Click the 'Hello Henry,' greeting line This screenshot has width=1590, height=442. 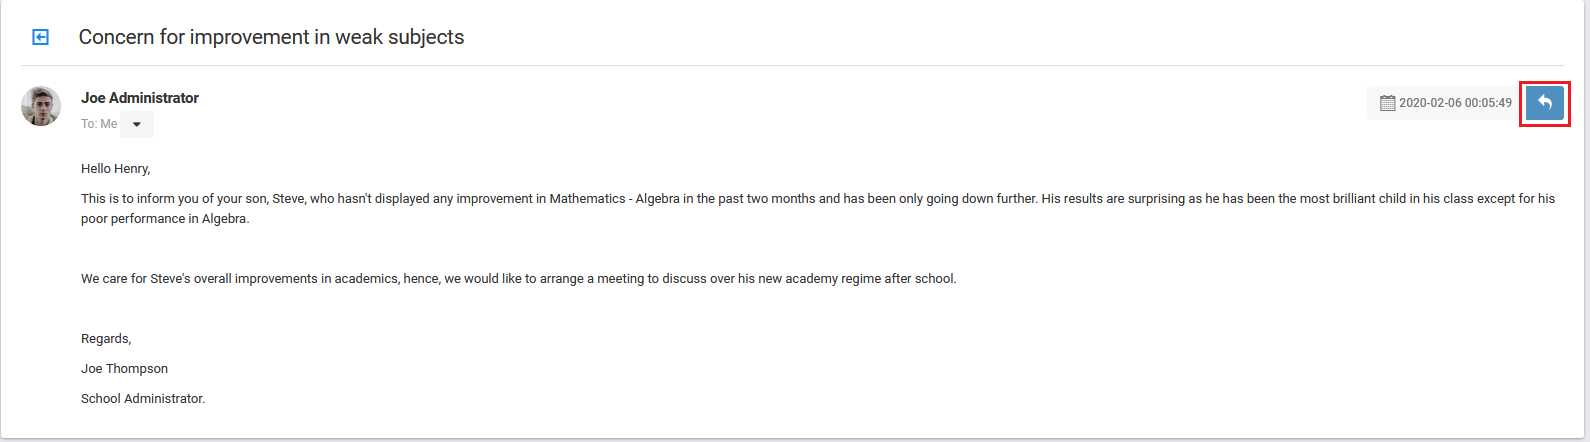pyautogui.click(x=116, y=169)
